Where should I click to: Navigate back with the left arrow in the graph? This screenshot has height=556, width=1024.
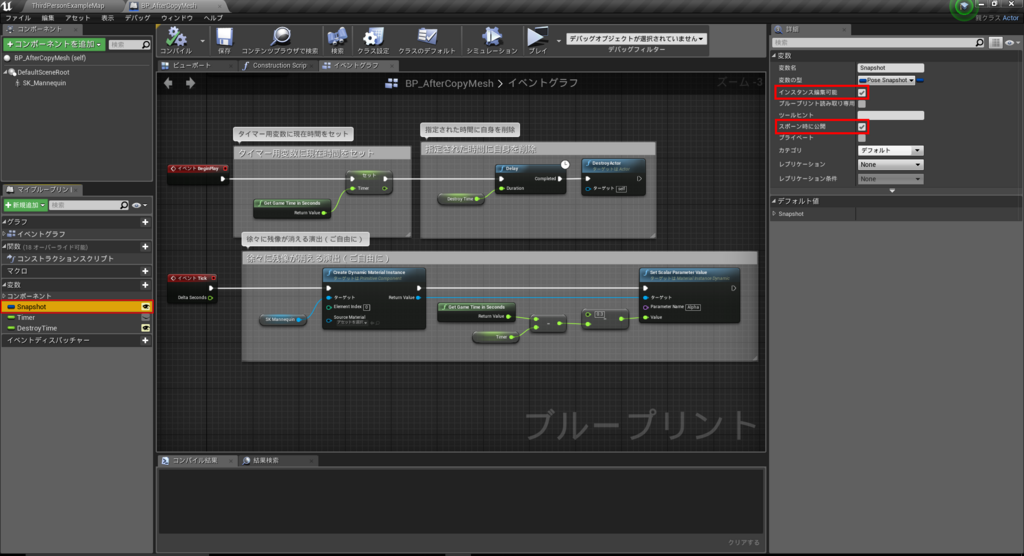tap(168, 83)
